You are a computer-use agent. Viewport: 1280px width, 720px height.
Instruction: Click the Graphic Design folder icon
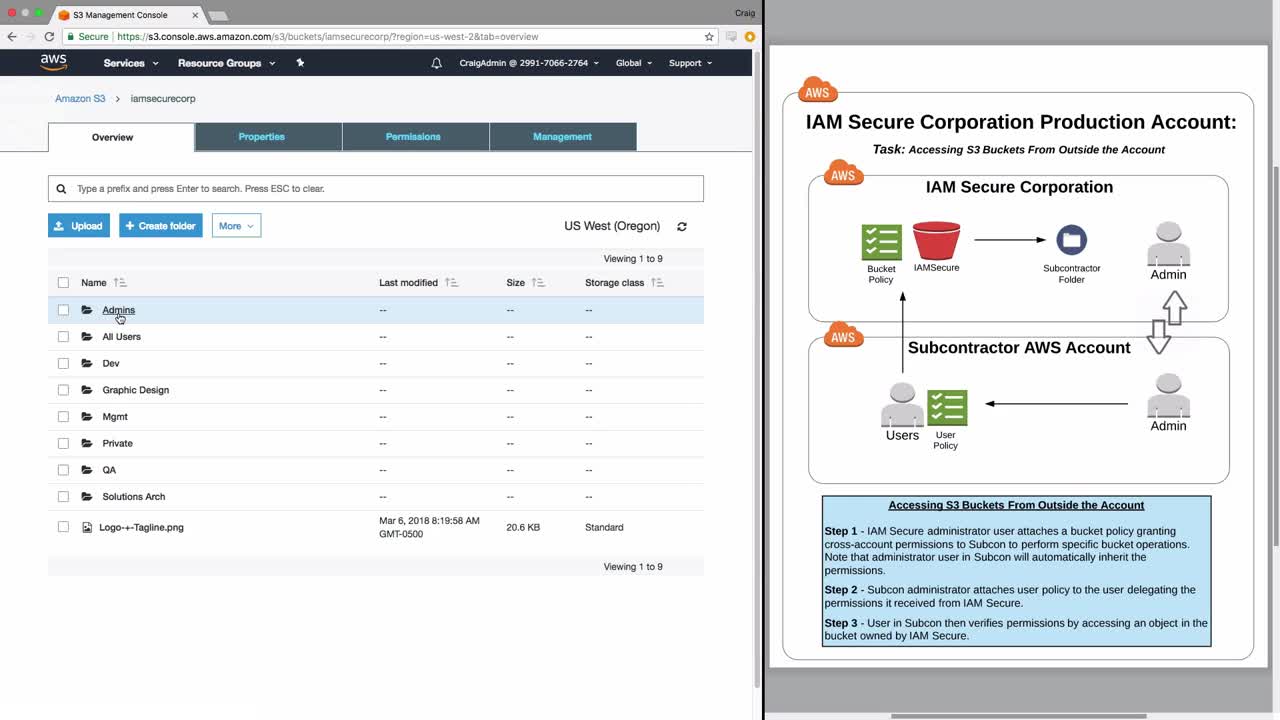(87, 390)
